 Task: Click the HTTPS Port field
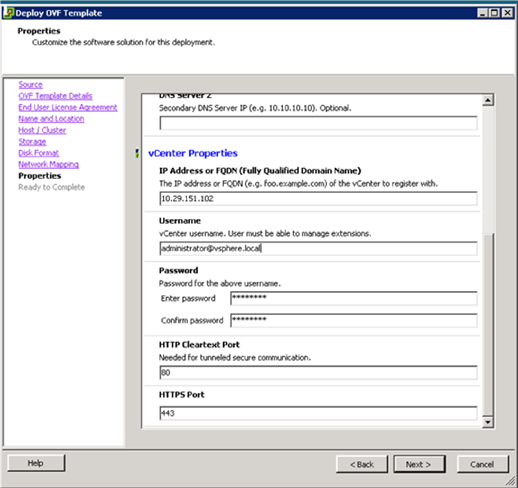tap(318, 413)
